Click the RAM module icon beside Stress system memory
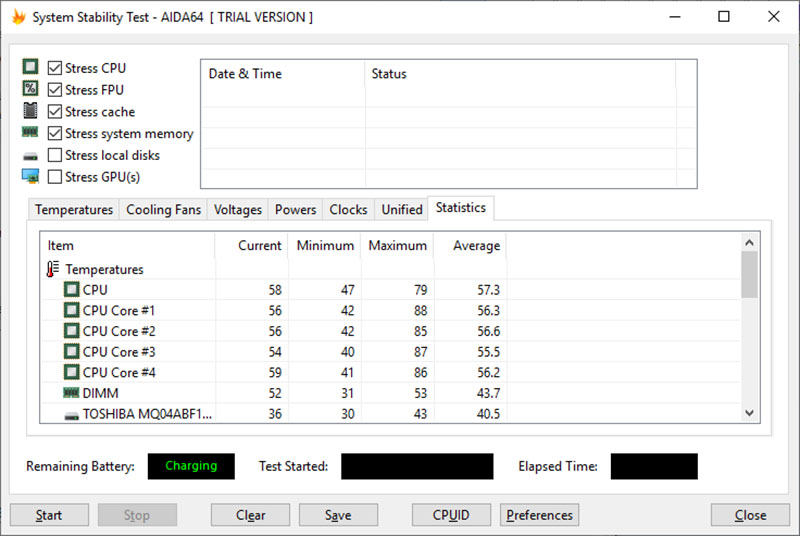The image size is (800, 536). click(x=30, y=133)
